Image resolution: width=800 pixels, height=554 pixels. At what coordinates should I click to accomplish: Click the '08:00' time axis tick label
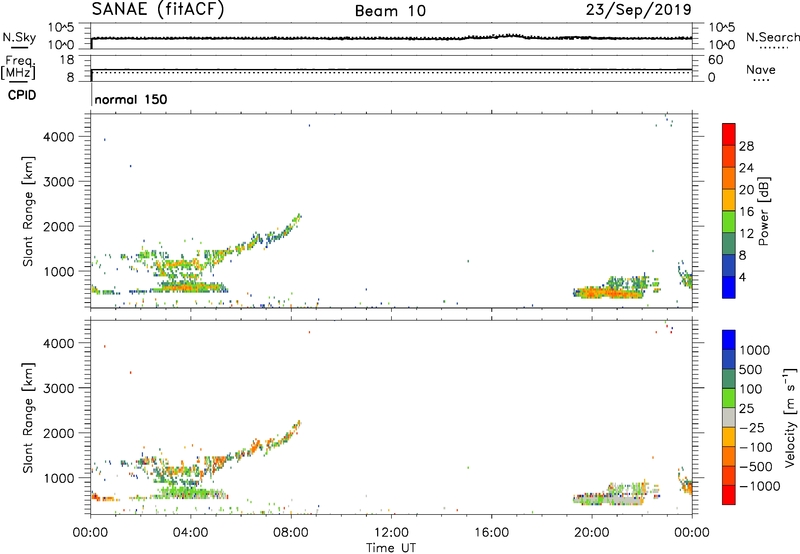point(290,533)
